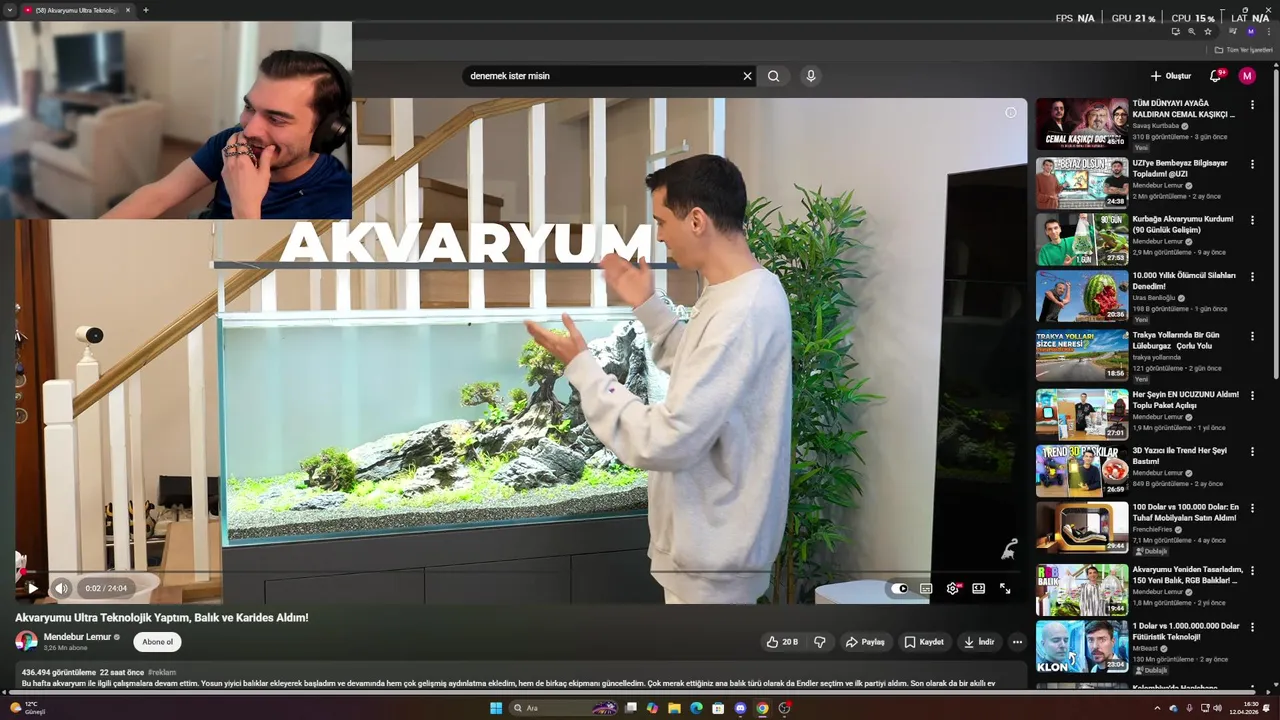Open the Windows Start button
Viewport: 1280px width, 720px height.
click(x=496, y=708)
